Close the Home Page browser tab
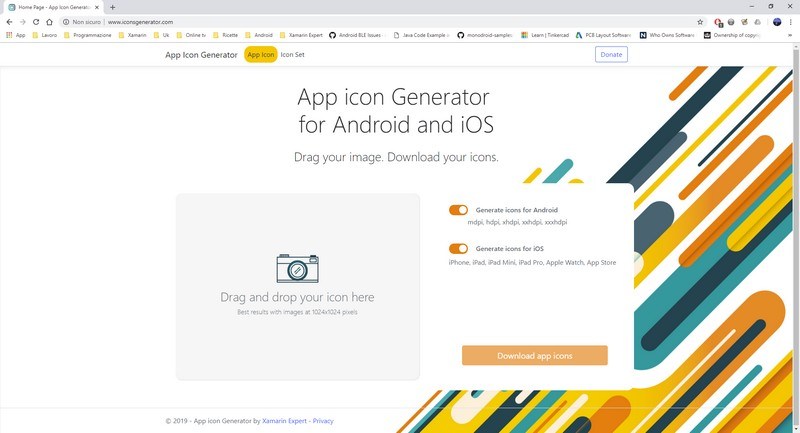 (x=96, y=7)
